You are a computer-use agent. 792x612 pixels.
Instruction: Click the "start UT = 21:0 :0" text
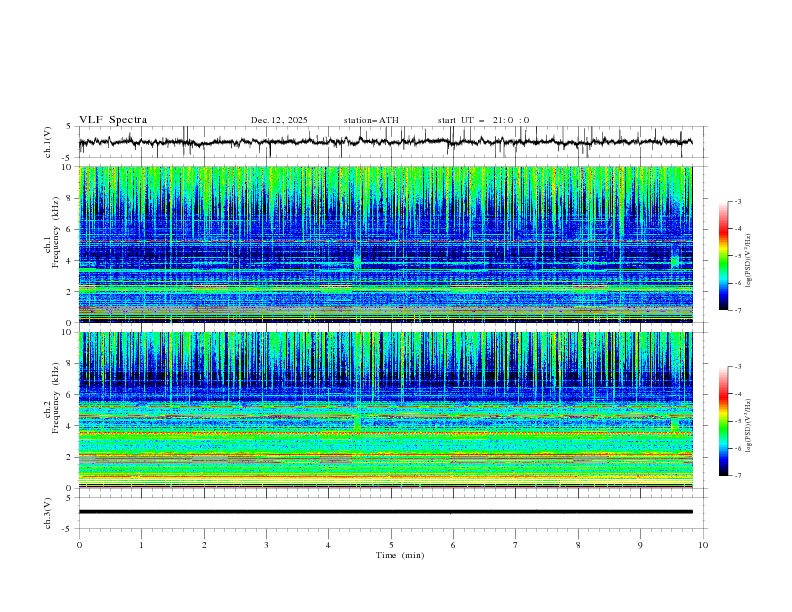[x=483, y=120]
